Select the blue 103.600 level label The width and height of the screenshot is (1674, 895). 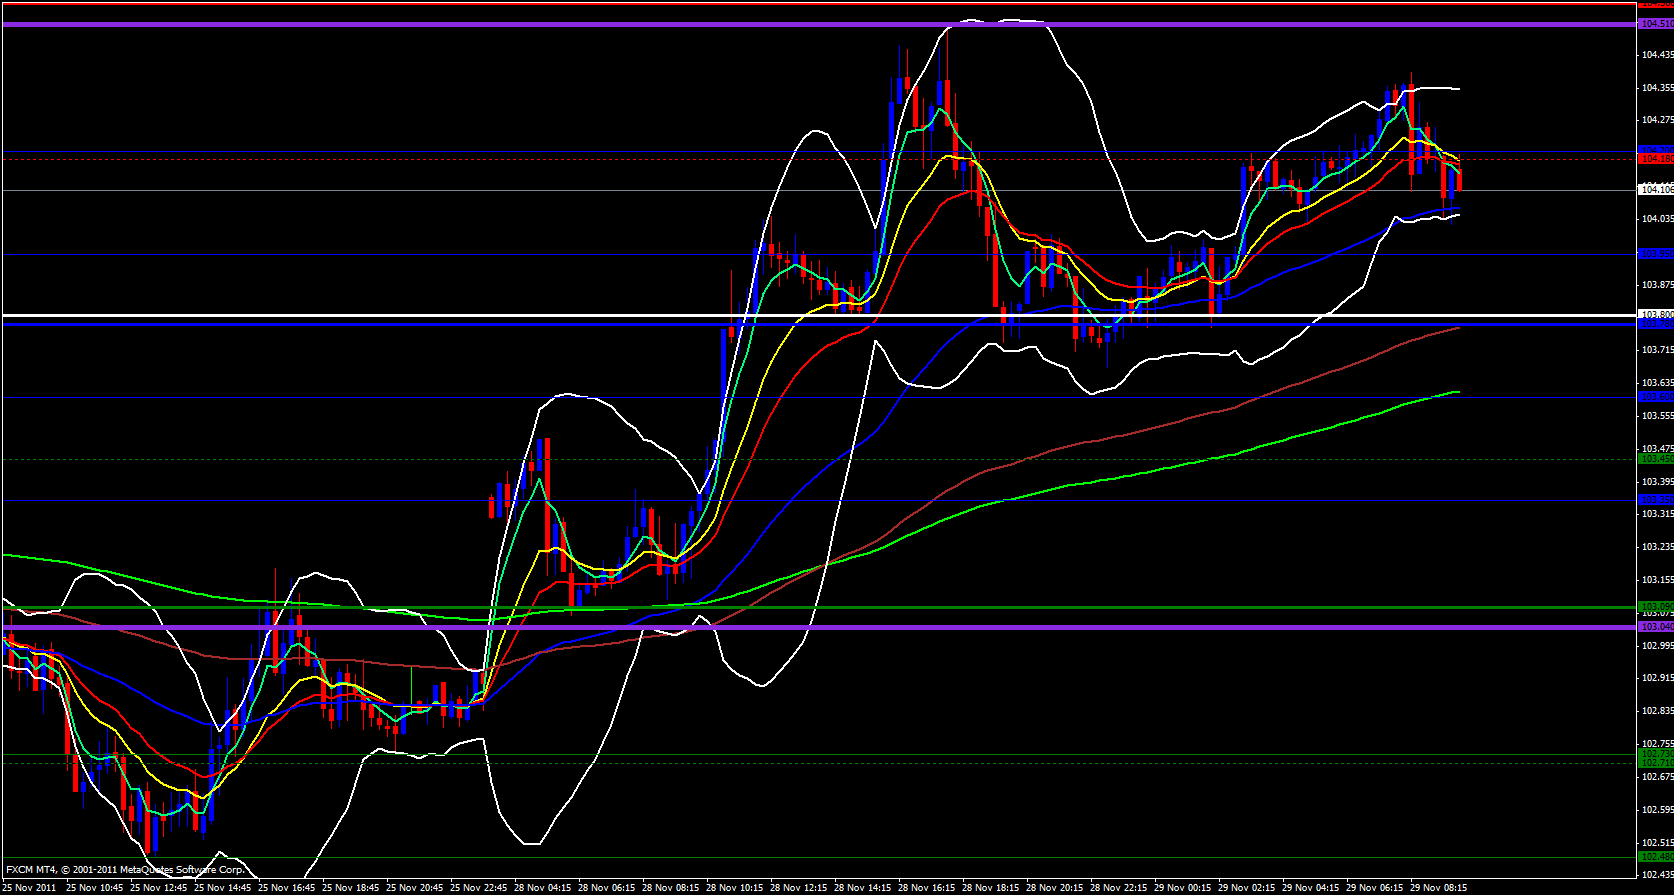coord(1655,397)
